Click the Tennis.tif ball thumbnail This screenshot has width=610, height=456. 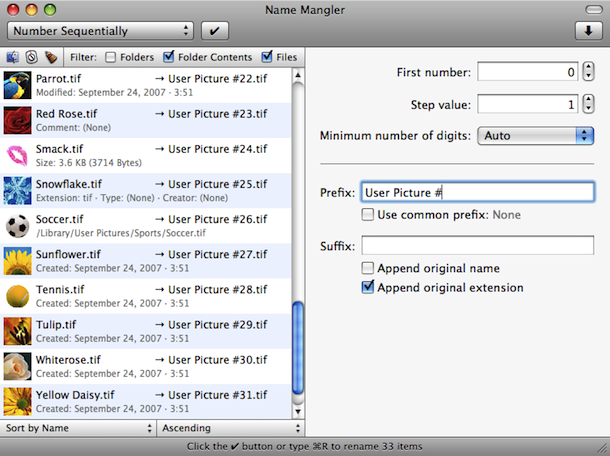(x=18, y=296)
